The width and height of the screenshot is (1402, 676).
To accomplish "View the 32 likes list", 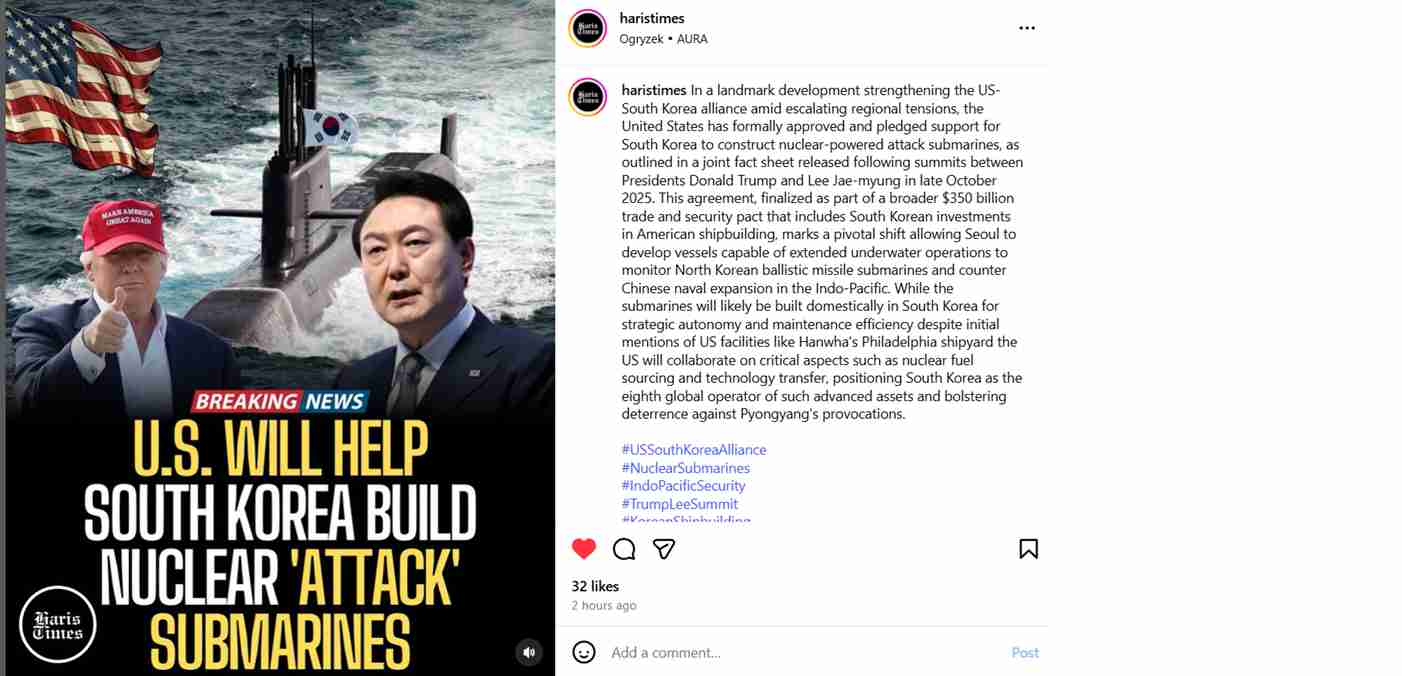I will pos(595,586).
